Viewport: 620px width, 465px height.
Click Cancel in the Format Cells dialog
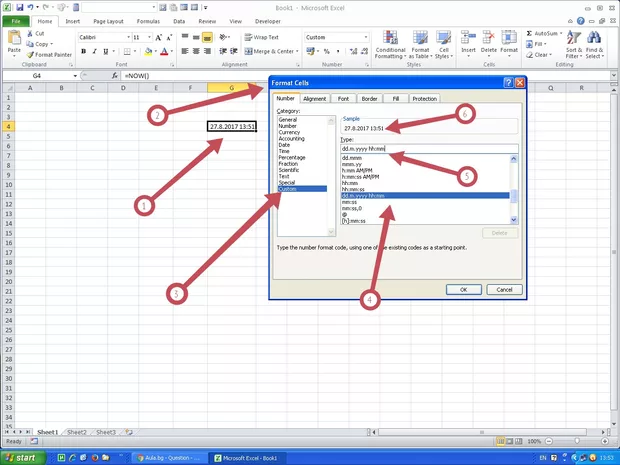tap(505, 289)
